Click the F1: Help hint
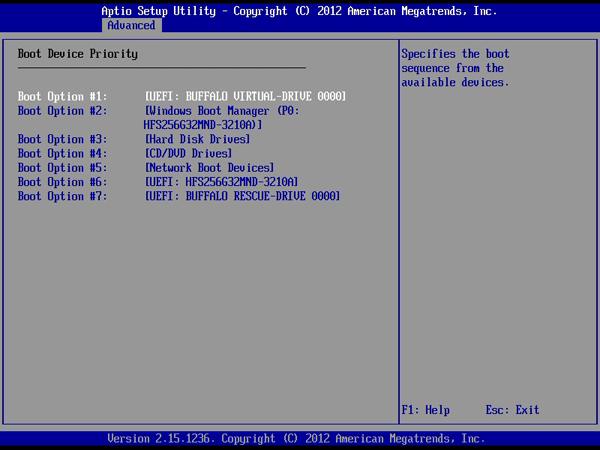The width and height of the screenshot is (600, 450). click(426, 410)
